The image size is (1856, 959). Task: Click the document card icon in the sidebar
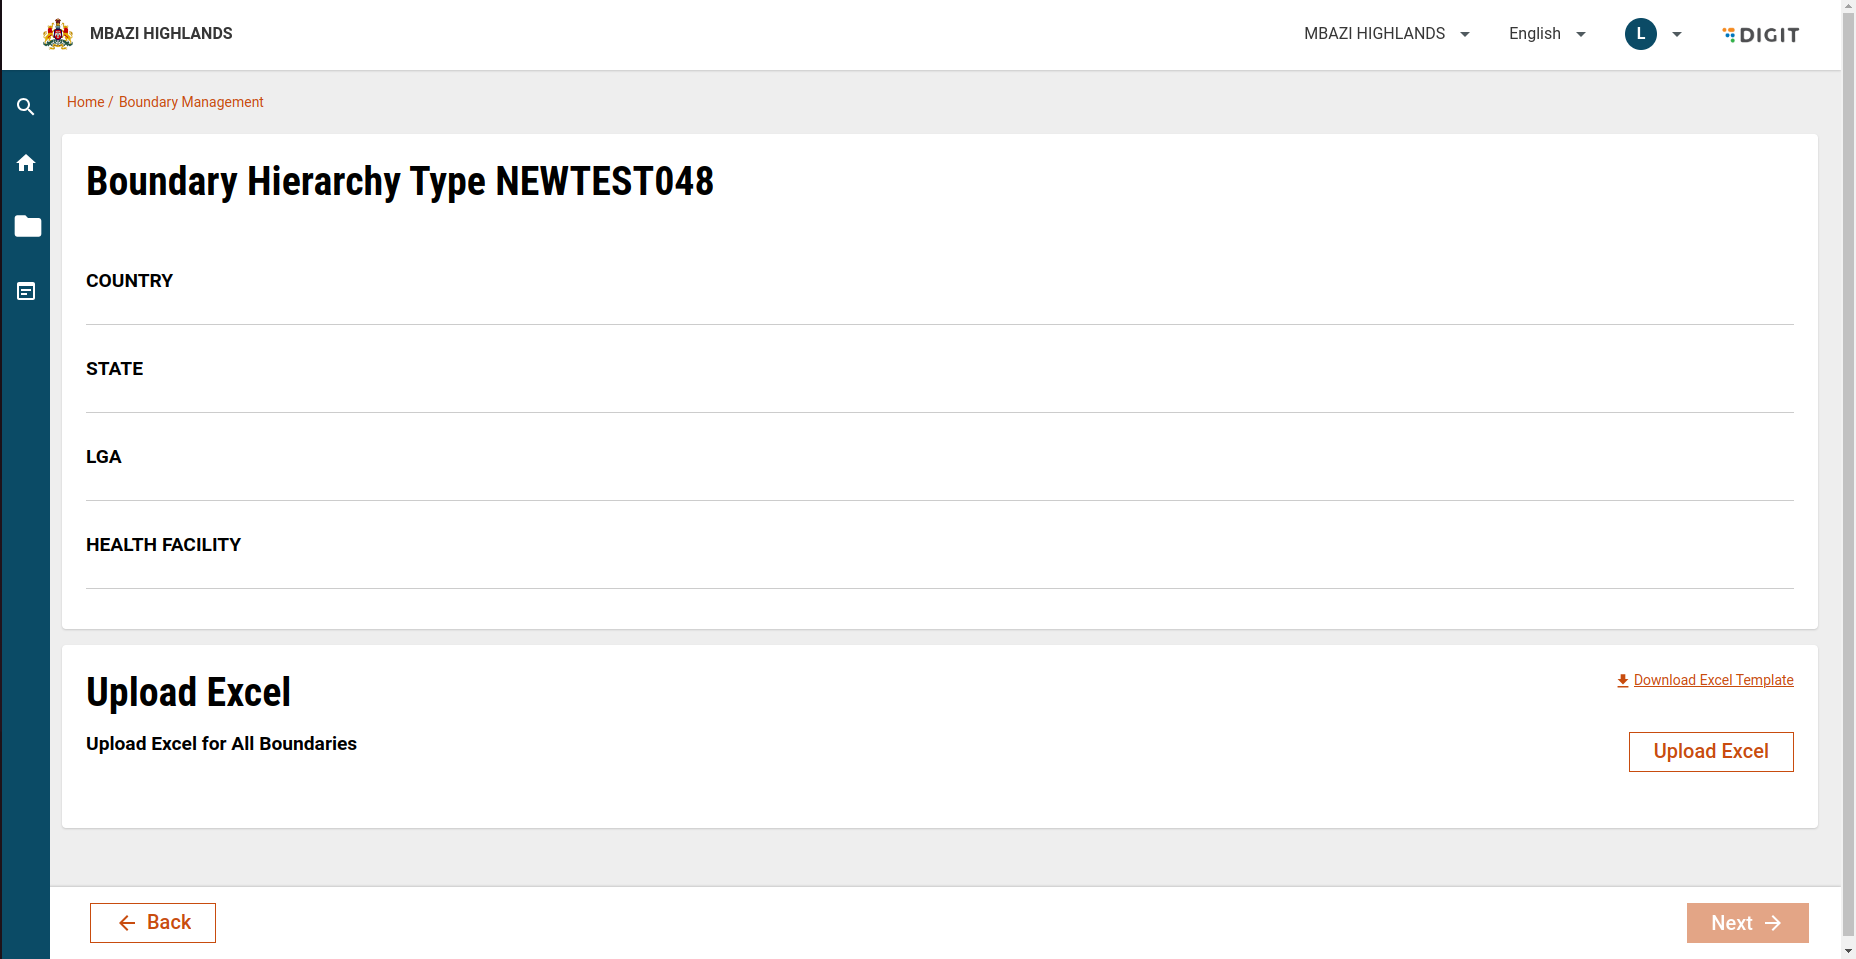(26, 291)
